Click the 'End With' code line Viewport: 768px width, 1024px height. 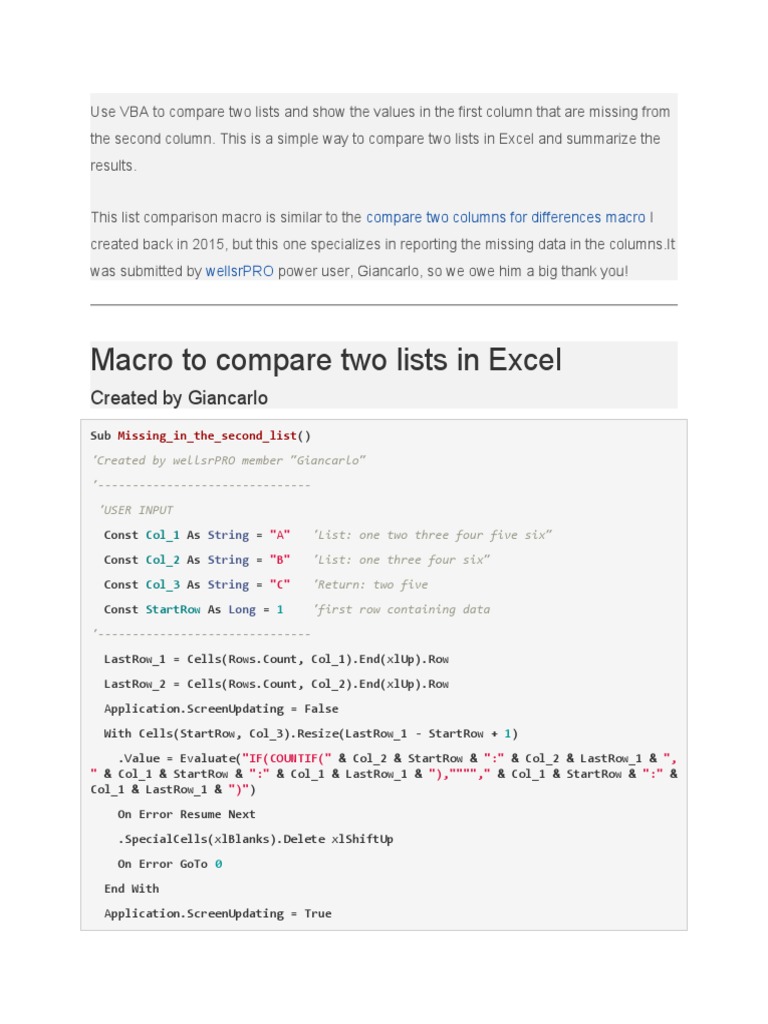pos(131,888)
